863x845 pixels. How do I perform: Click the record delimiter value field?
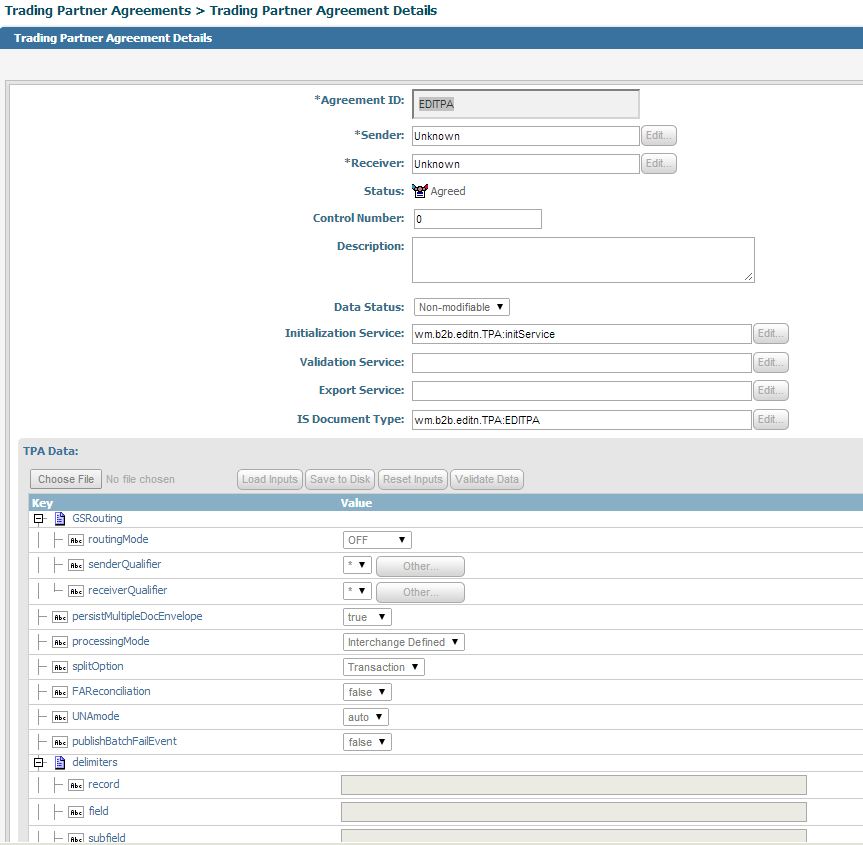pyautogui.click(x=574, y=785)
